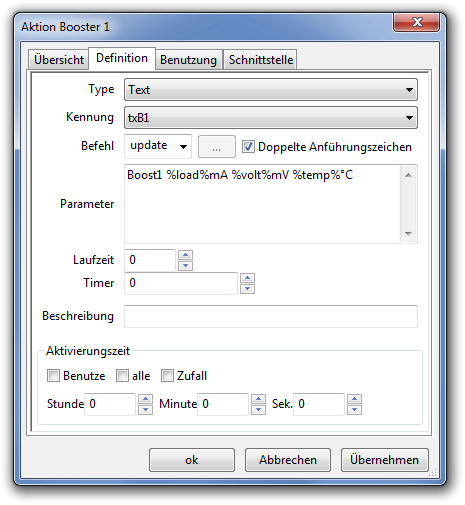Enable the Benutze checkbox
This screenshot has height=505, width=465.
(53, 376)
